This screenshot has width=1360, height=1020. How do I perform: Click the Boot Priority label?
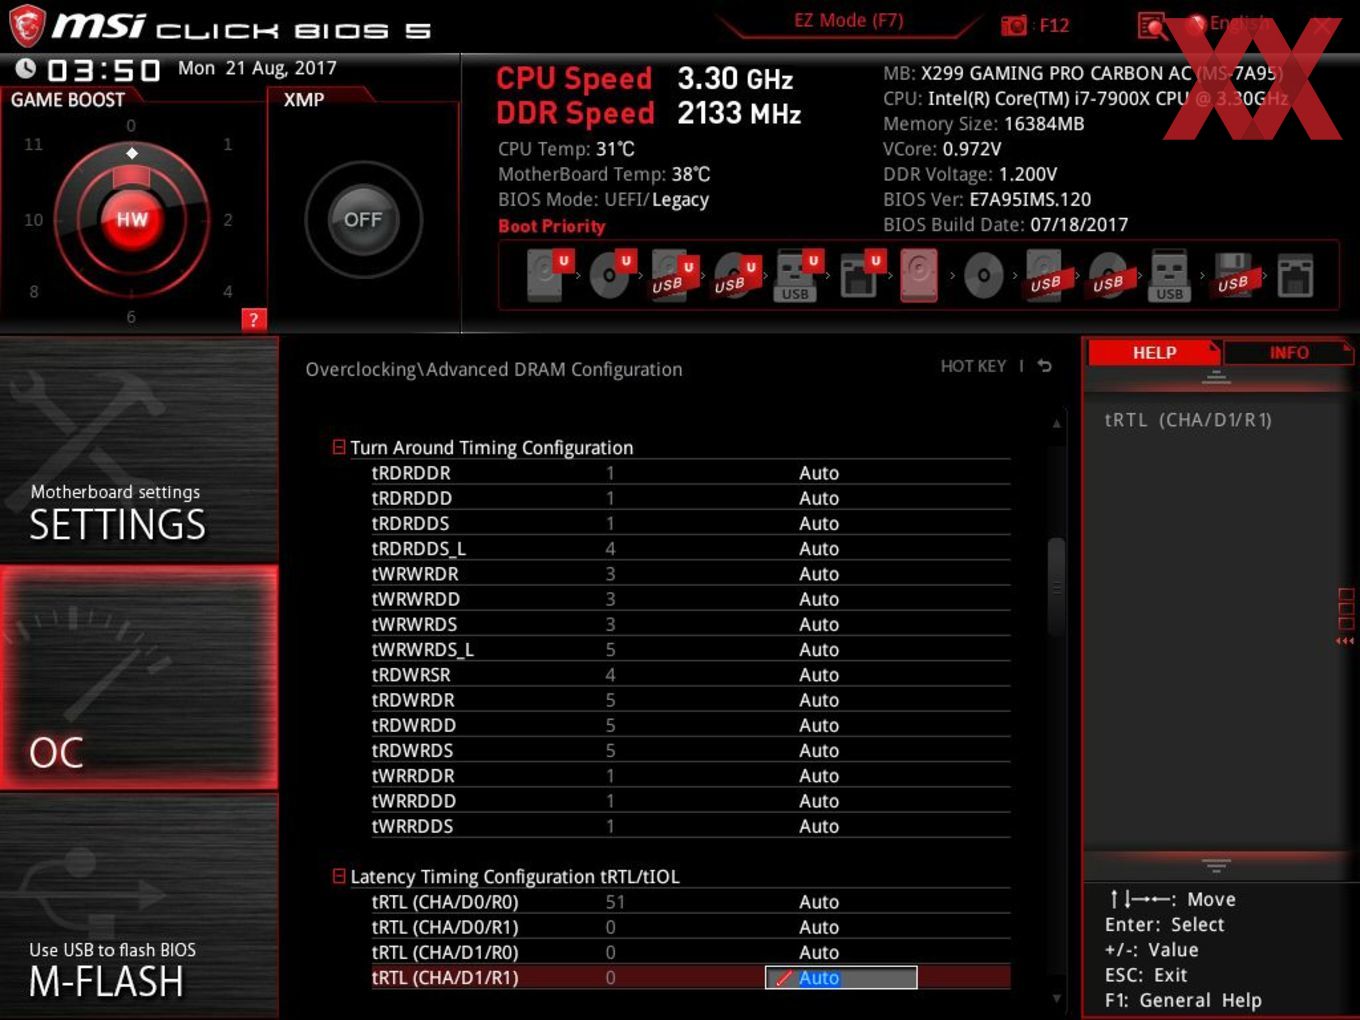(x=552, y=226)
